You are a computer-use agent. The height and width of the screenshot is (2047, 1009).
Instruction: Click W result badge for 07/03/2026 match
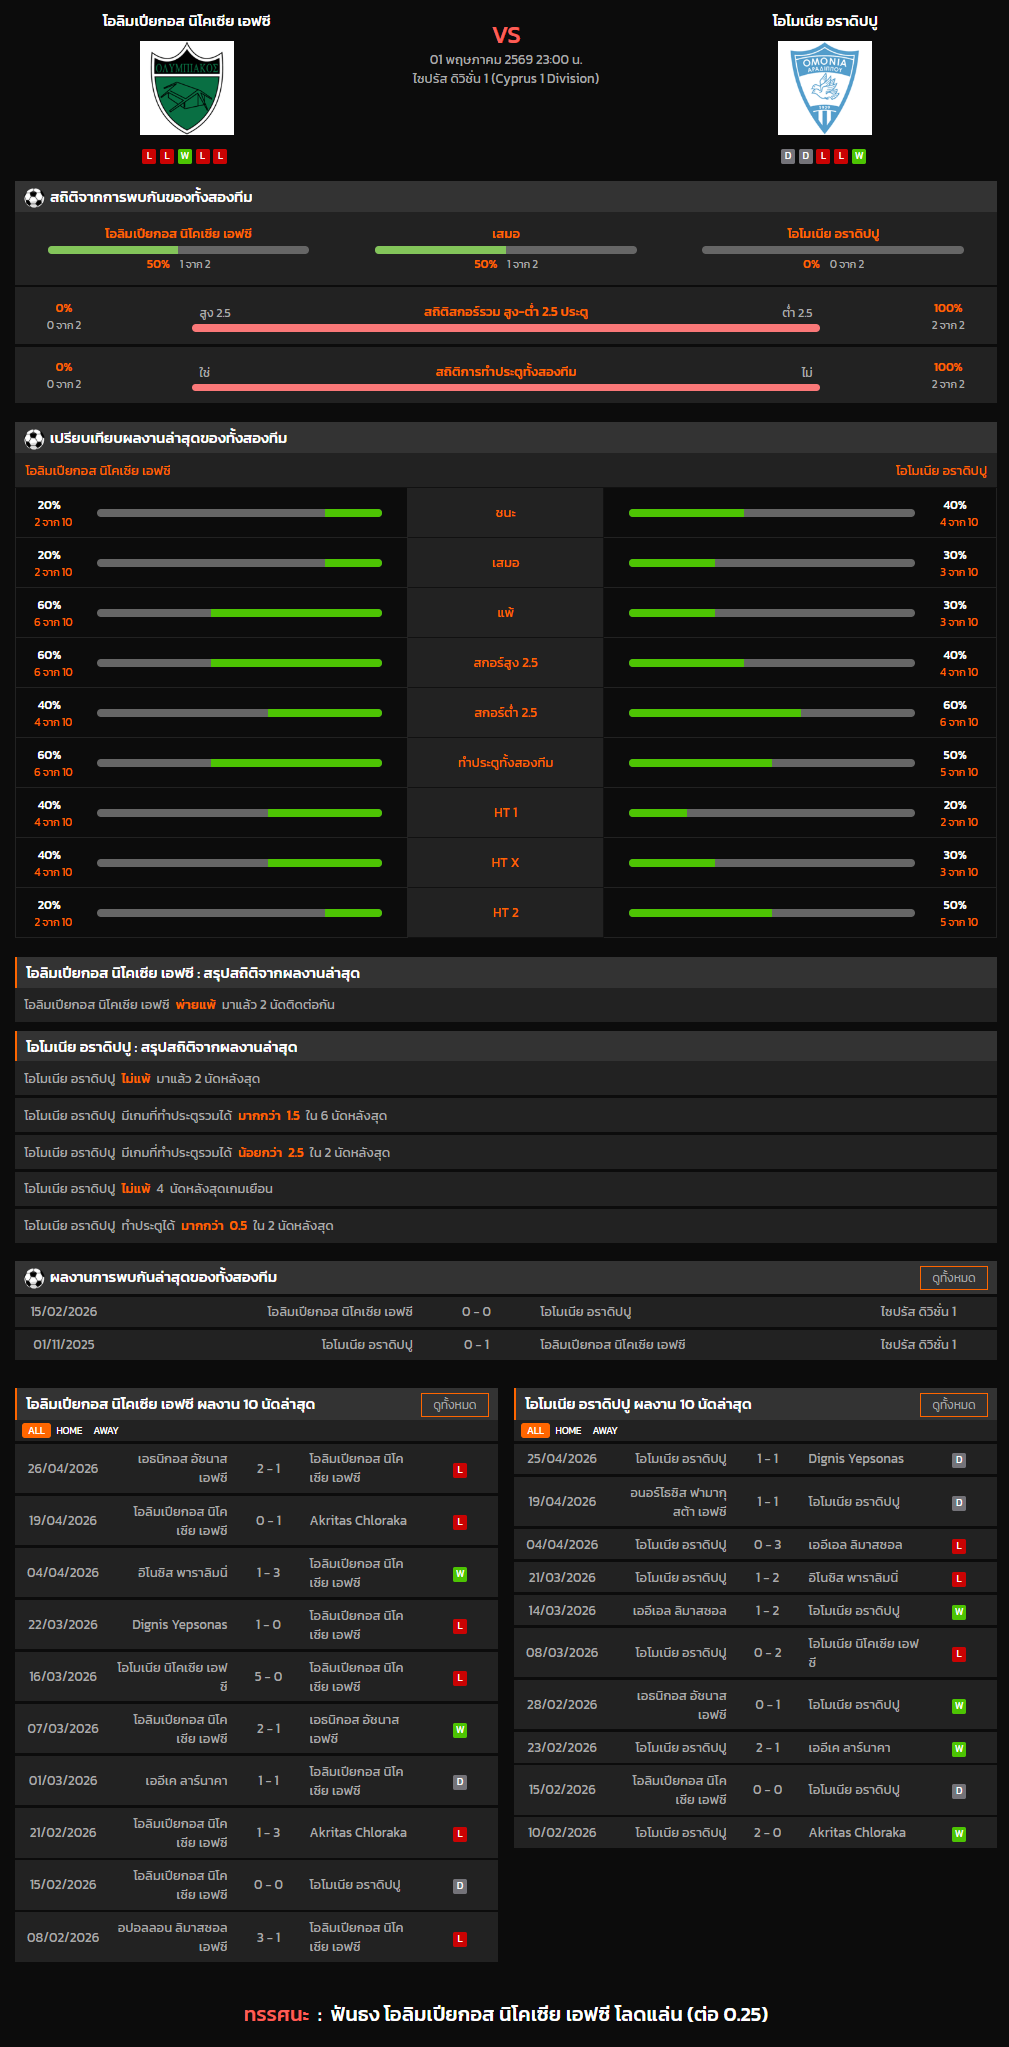click(460, 1730)
